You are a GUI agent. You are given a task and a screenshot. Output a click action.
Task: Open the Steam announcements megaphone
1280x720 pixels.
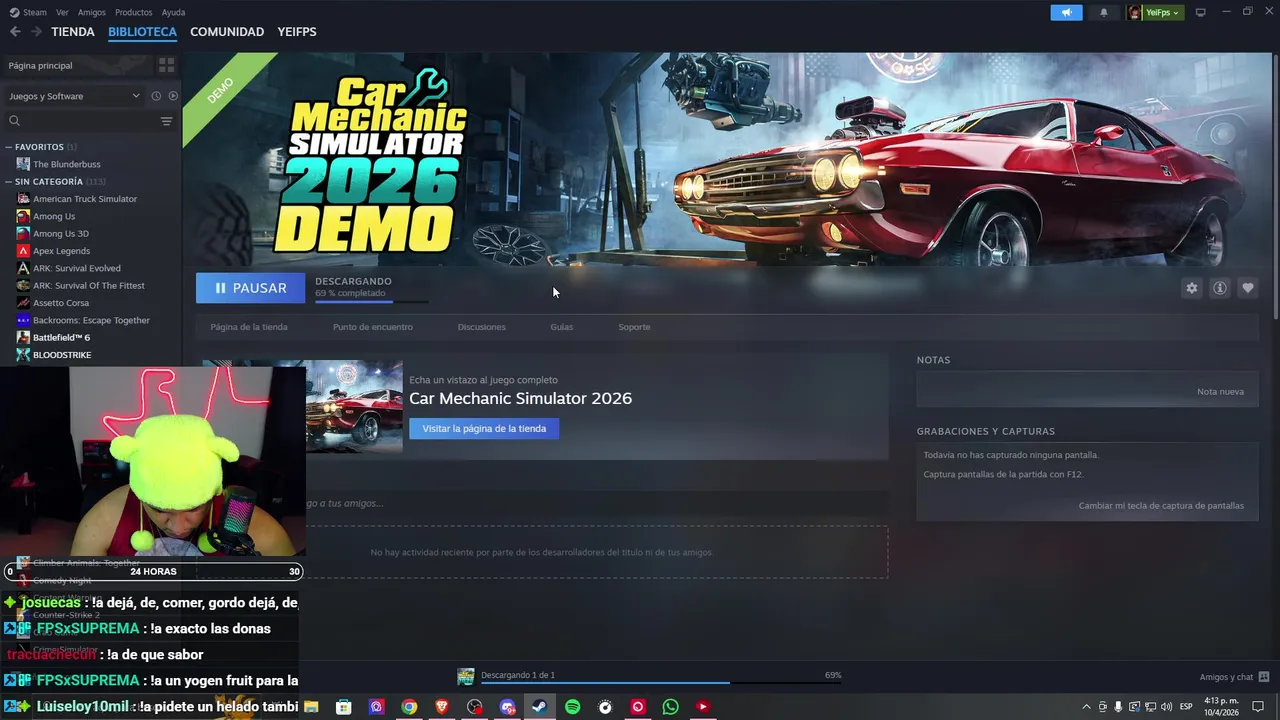pyautogui.click(x=1066, y=12)
